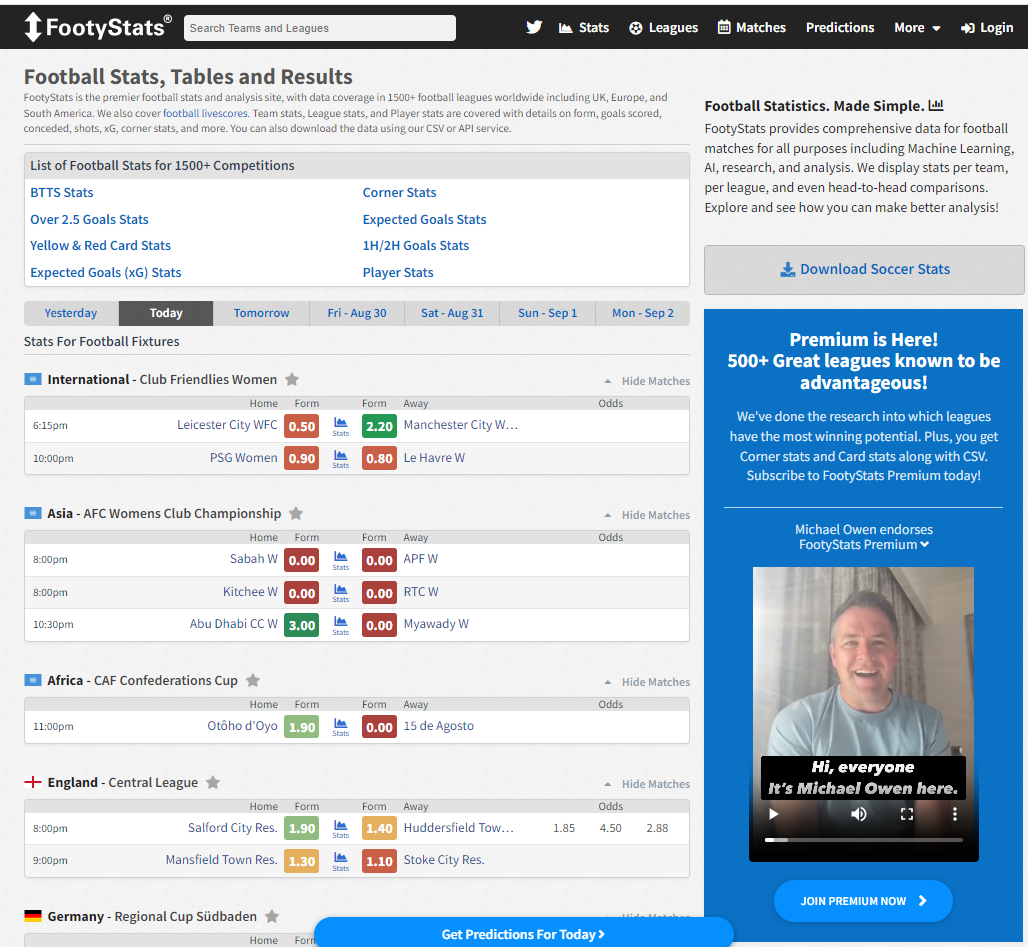
Task: Open 15 de Agosto team link
Action: pyautogui.click(x=439, y=726)
